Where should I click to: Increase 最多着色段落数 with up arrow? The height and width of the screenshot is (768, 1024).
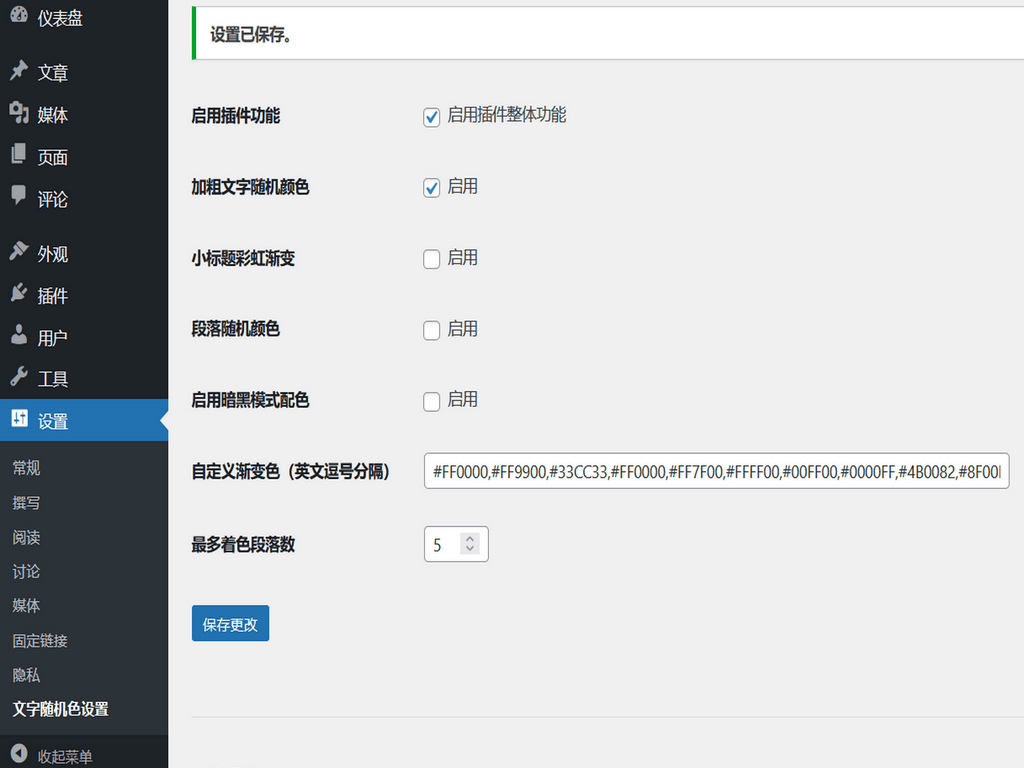click(x=470, y=539)
